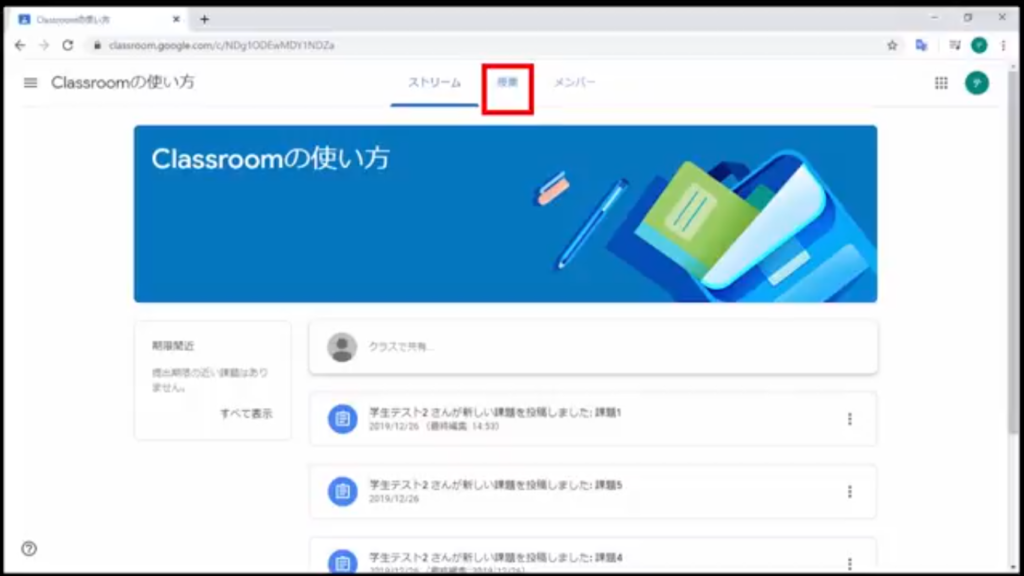
Task: Bookmark this page with the star icon
Action: click(892, 45)
